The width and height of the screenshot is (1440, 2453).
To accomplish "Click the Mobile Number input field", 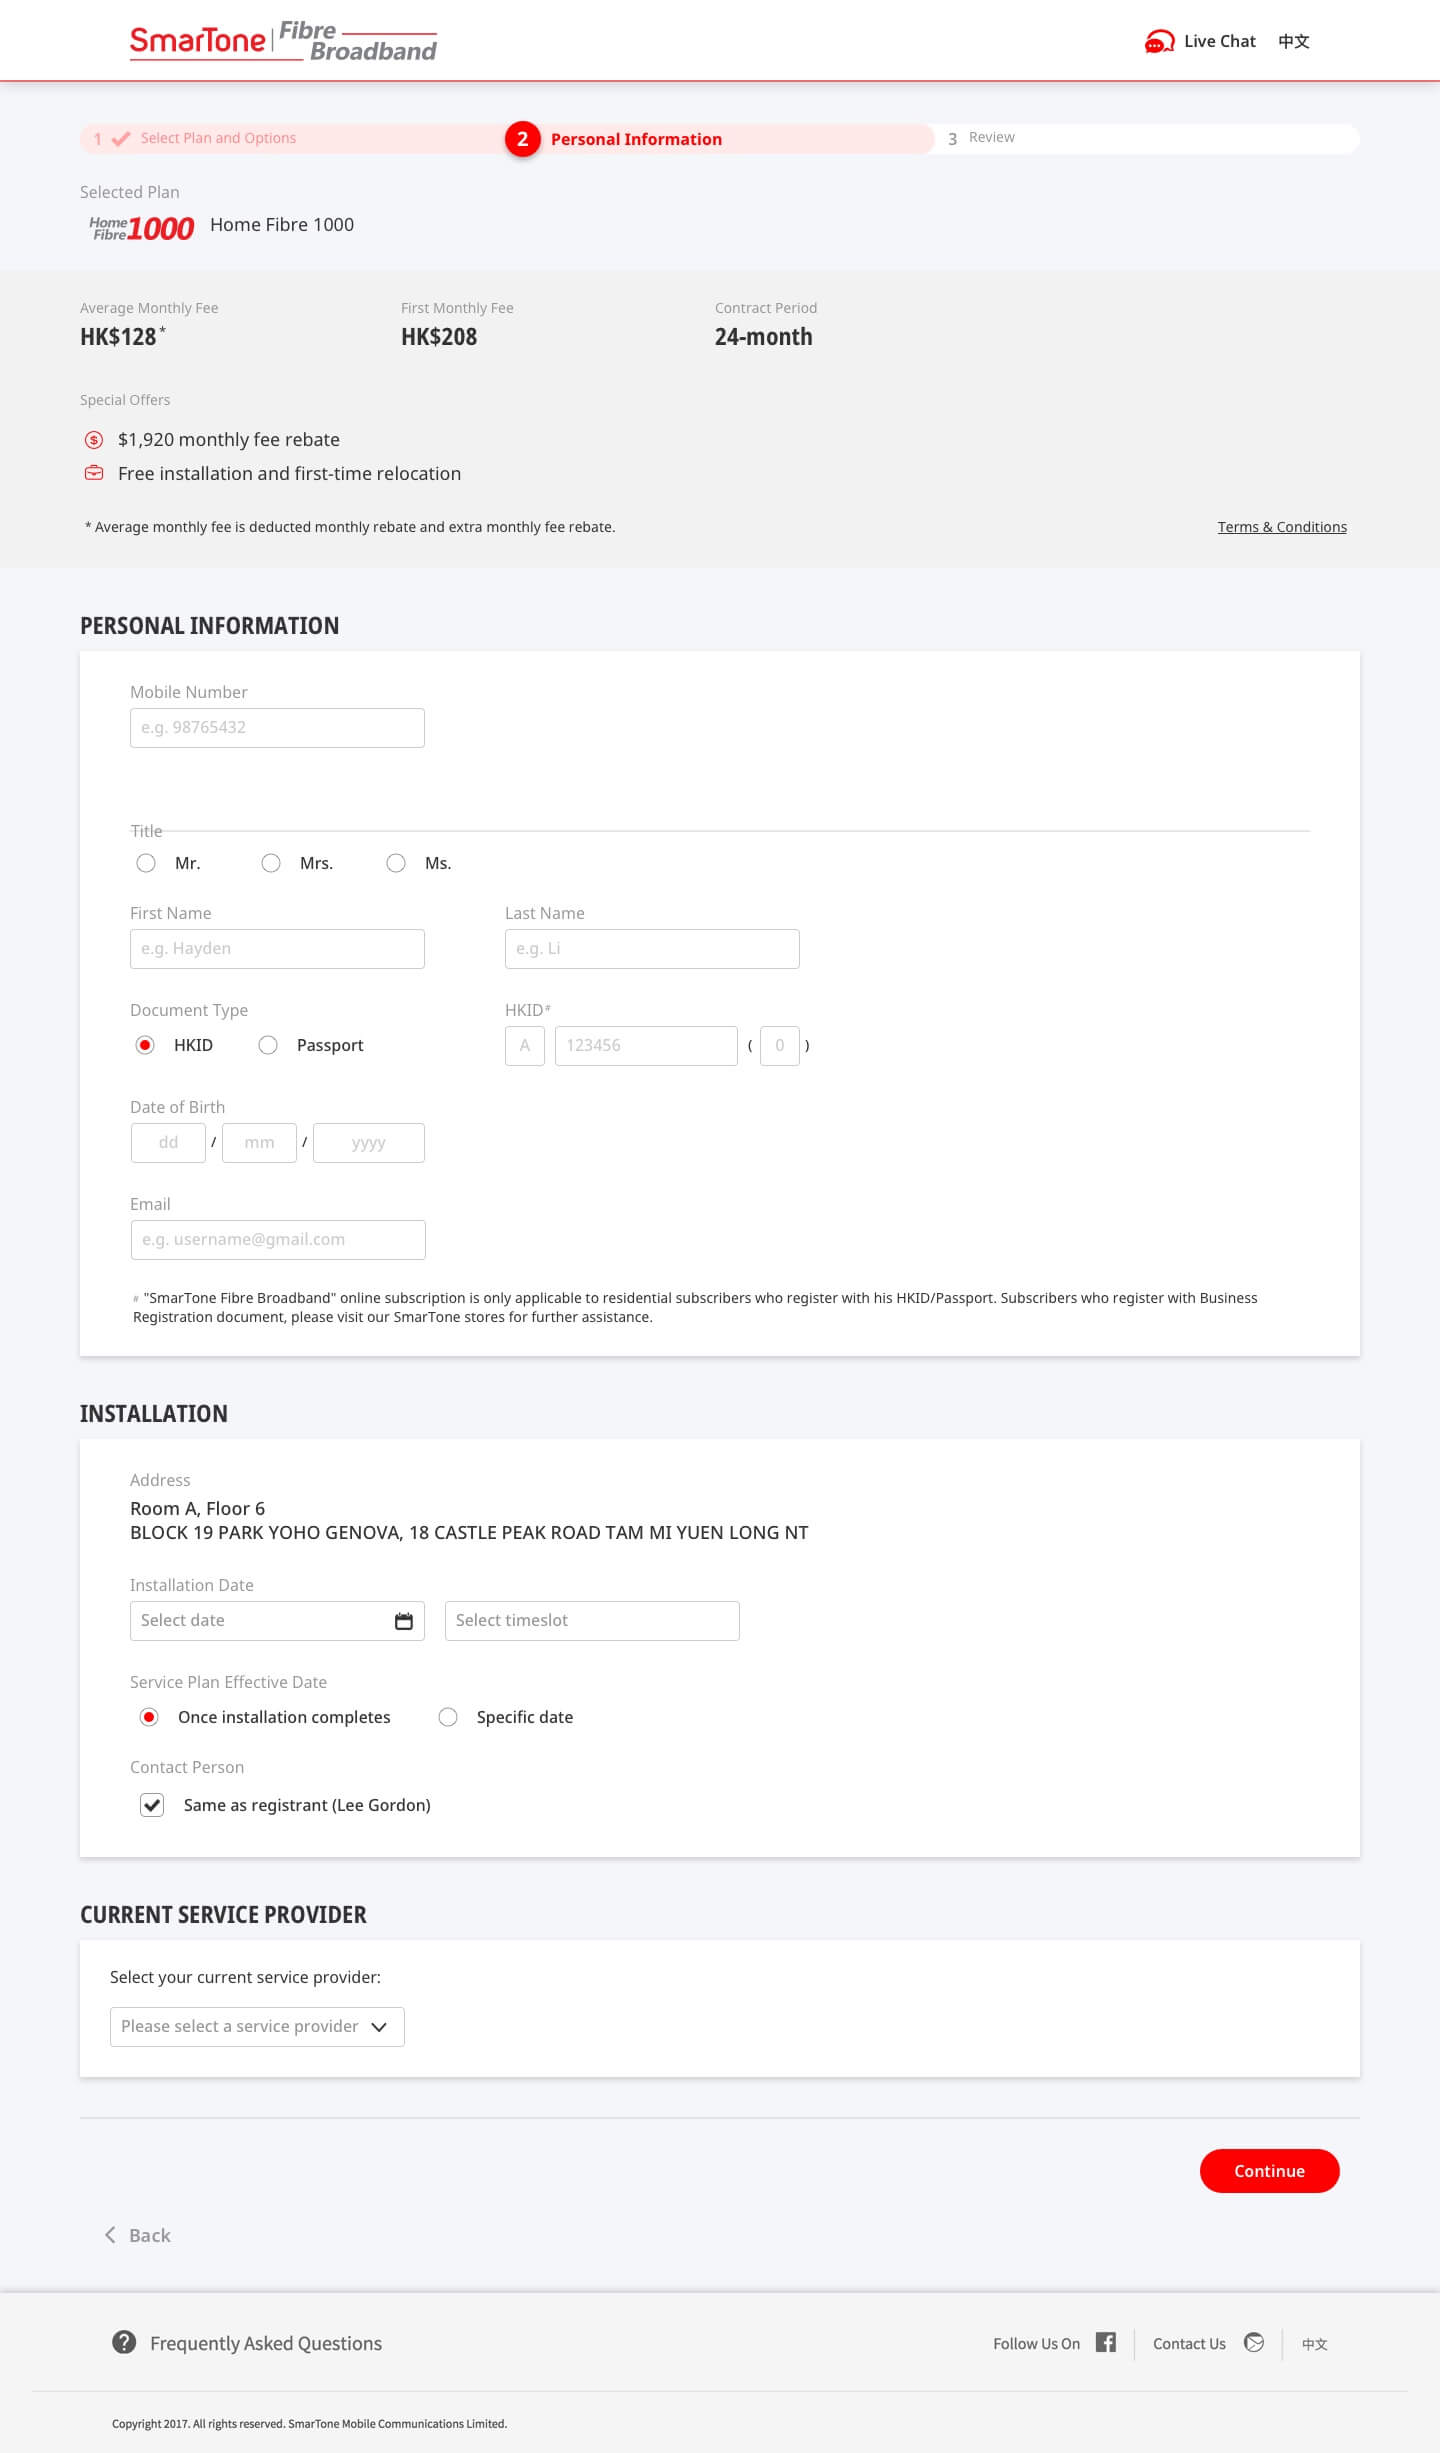I will point(277,728).
